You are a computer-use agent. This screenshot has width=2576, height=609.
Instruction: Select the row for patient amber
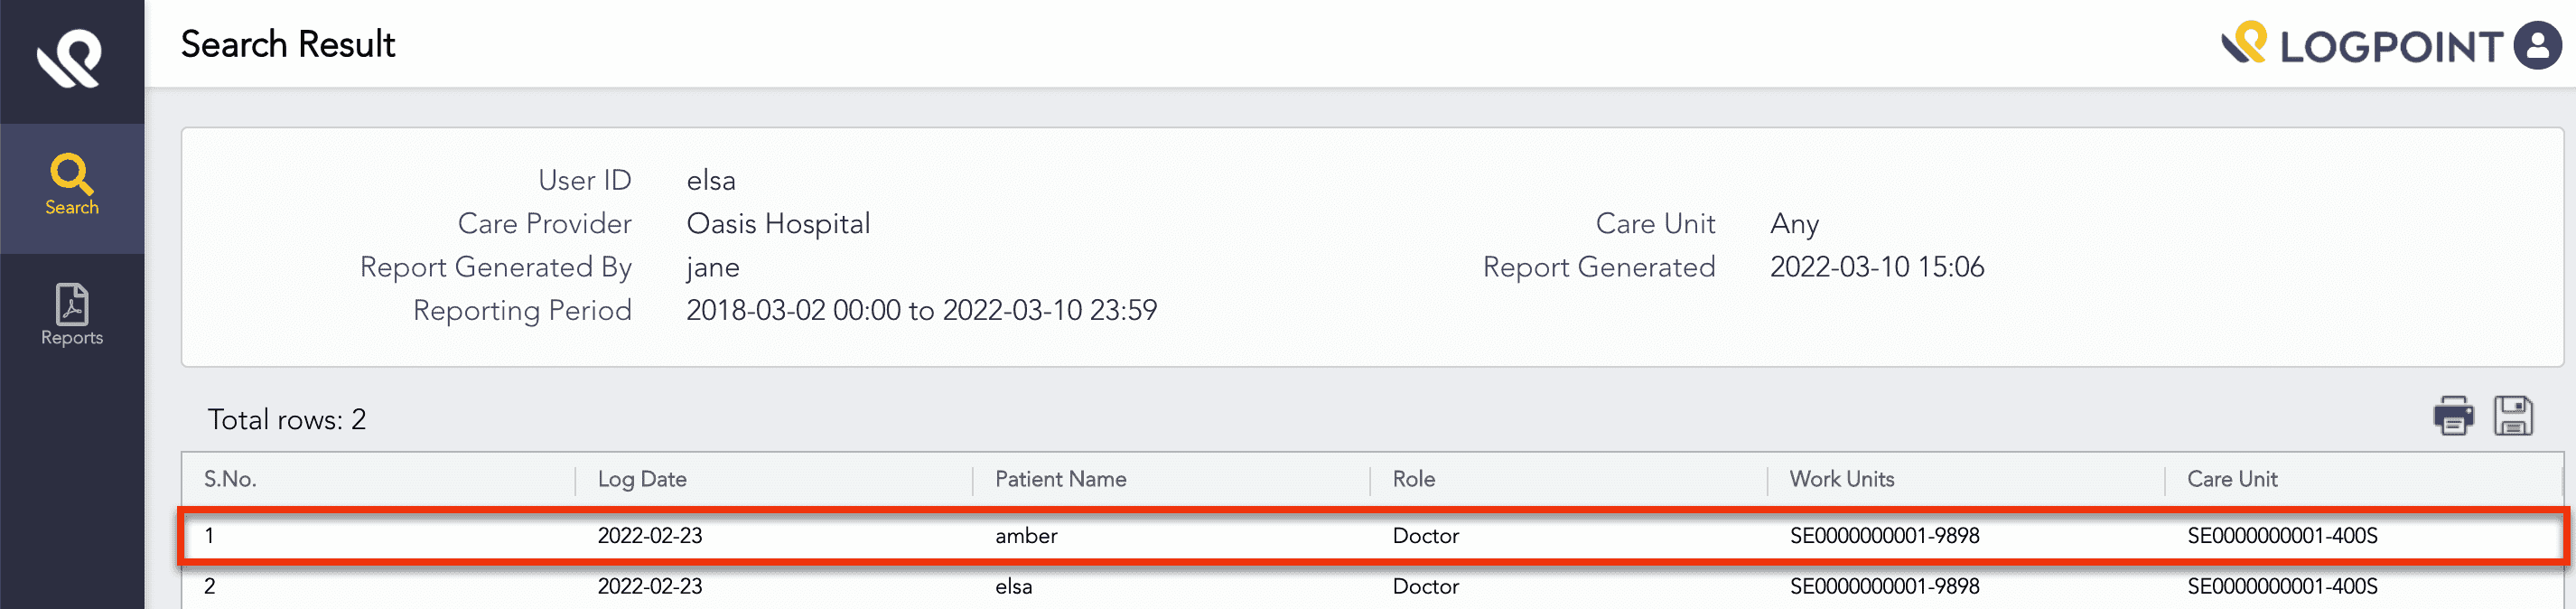1026,536
